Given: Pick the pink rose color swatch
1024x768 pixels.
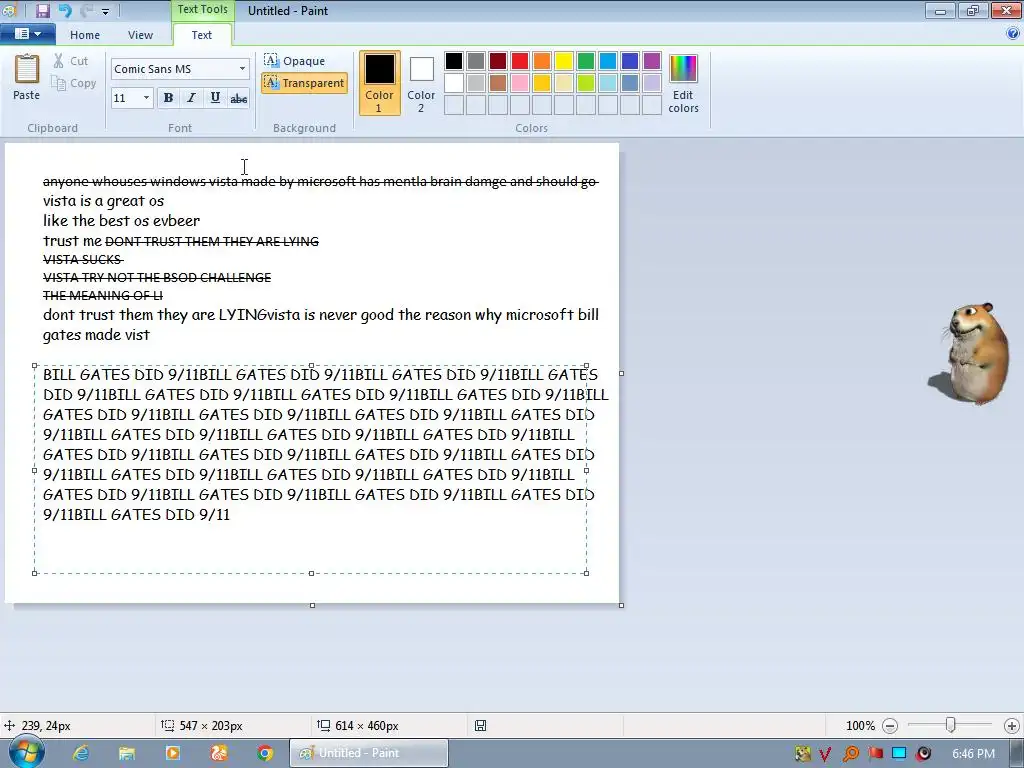Looking at the screenshot, I should tap(520, 83).
